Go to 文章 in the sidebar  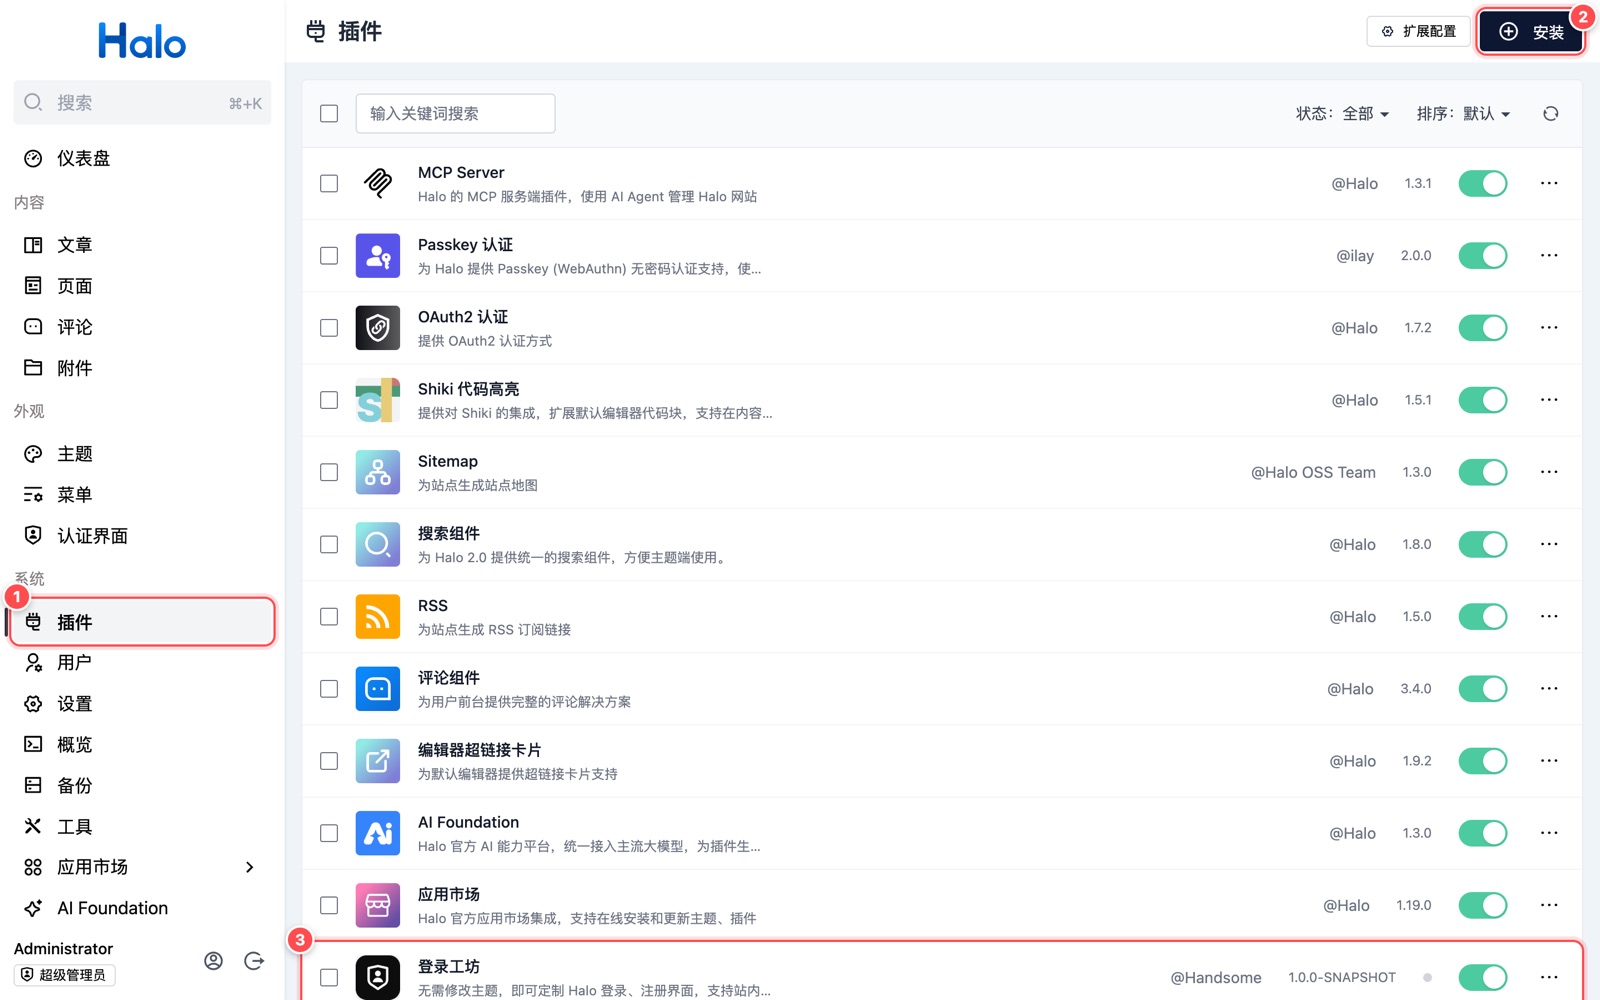point(142,245)
